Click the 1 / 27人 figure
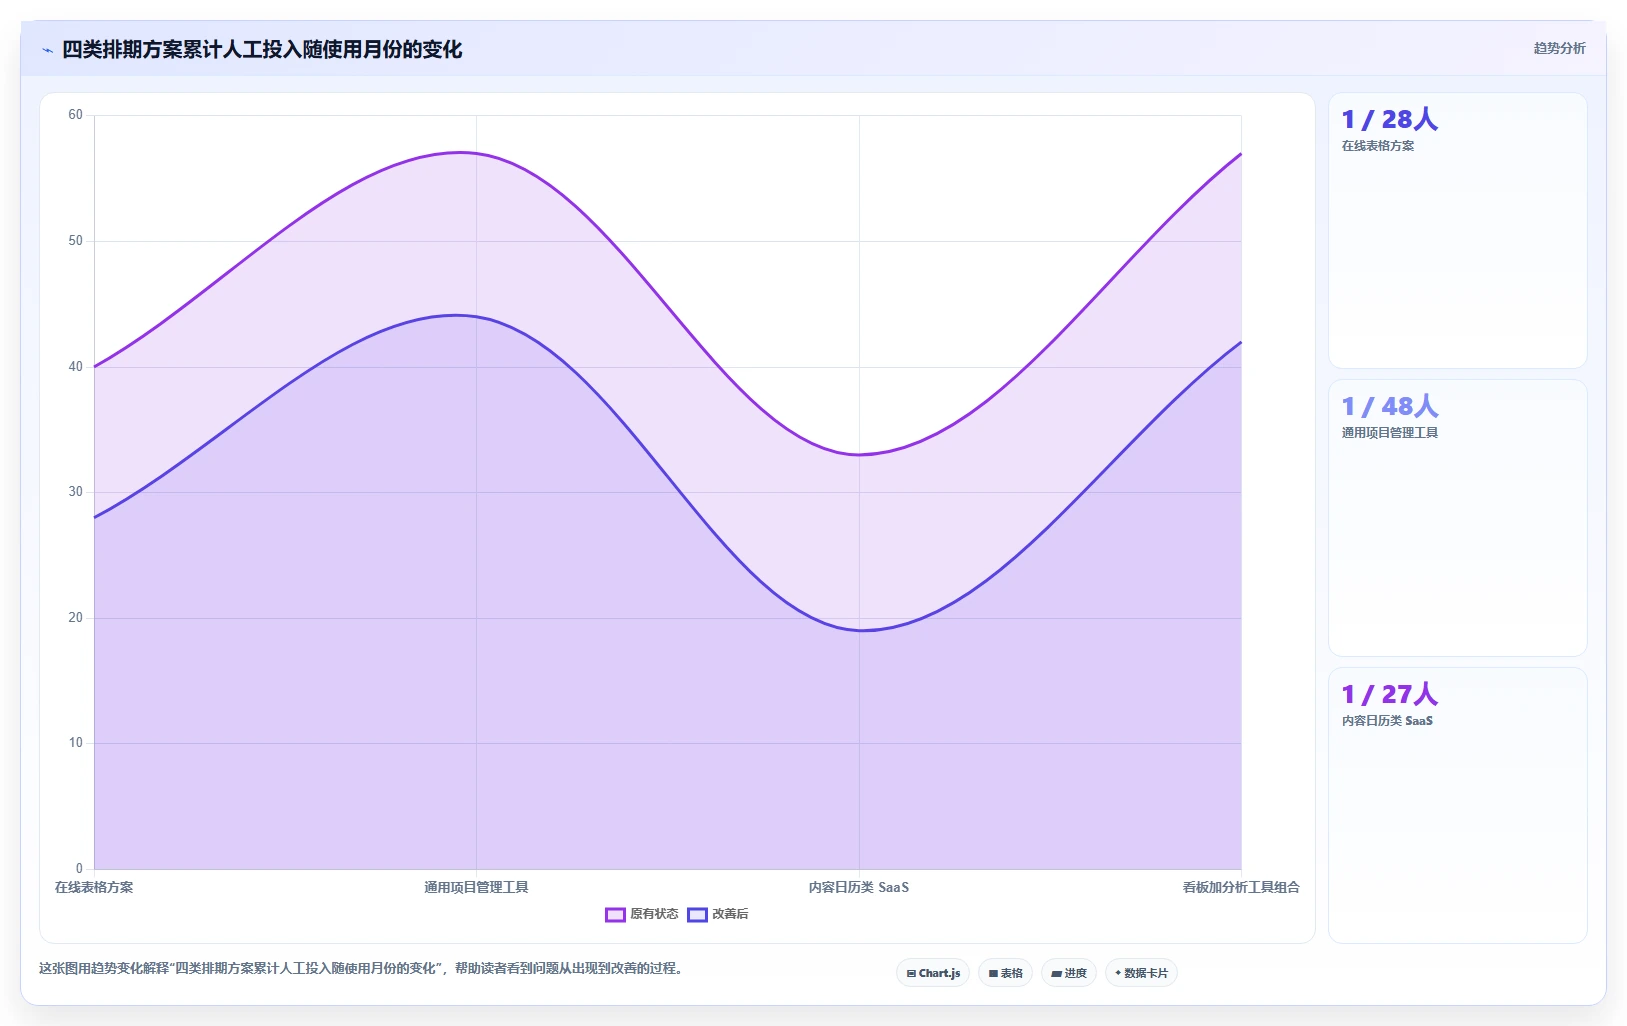1627x1026 pixels. (x=1390, y=694)
